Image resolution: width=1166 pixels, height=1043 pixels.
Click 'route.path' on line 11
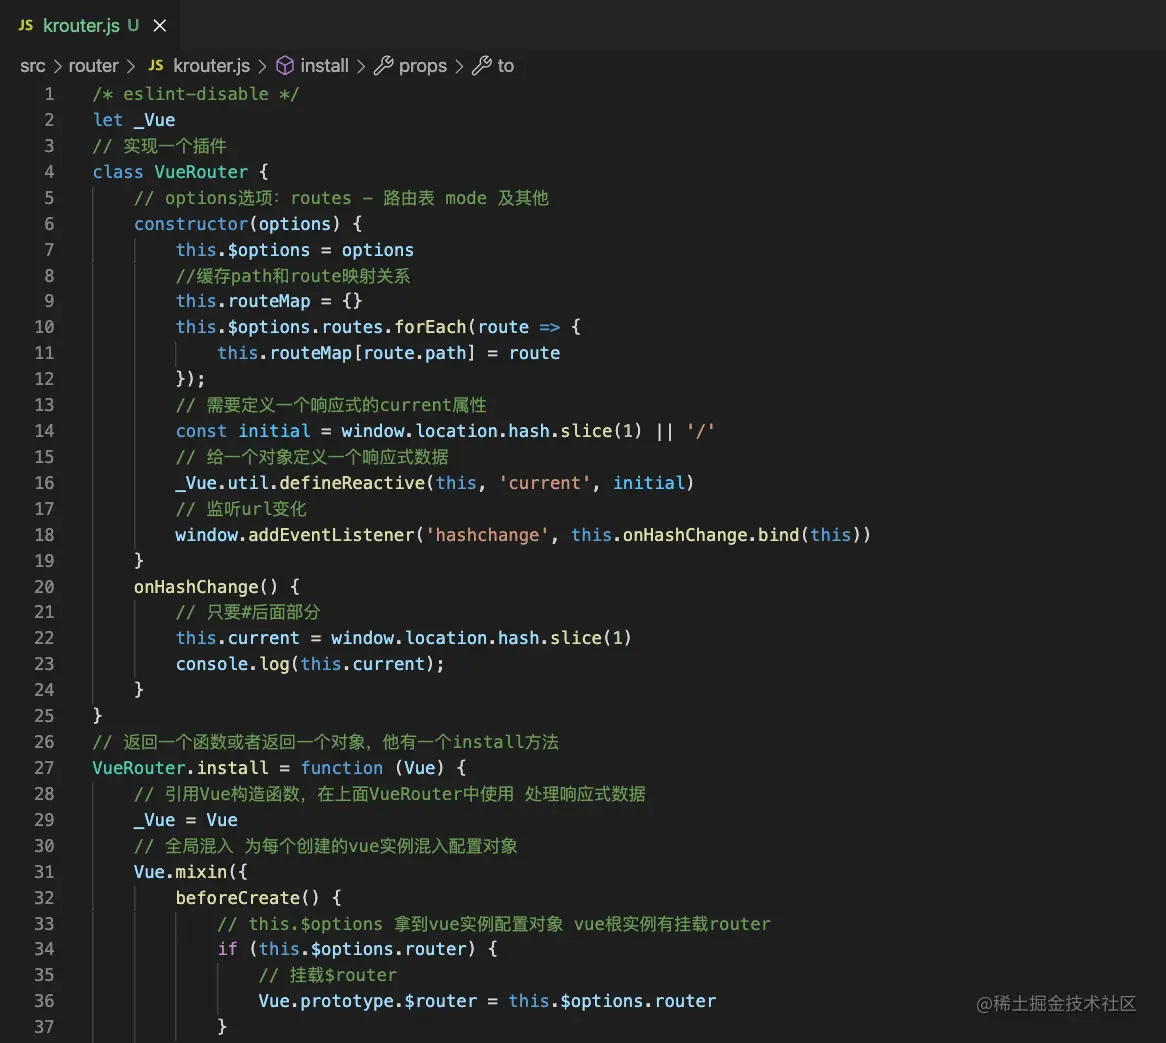pyautogui.click(x=415, y=353)
